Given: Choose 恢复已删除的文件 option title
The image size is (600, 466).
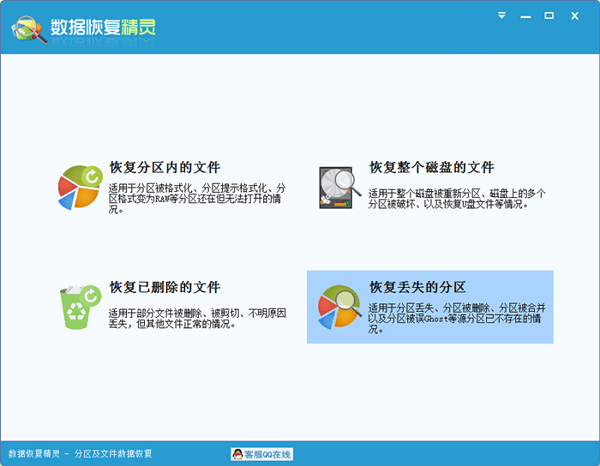Looking at the screenshot, I should (165, 287).
